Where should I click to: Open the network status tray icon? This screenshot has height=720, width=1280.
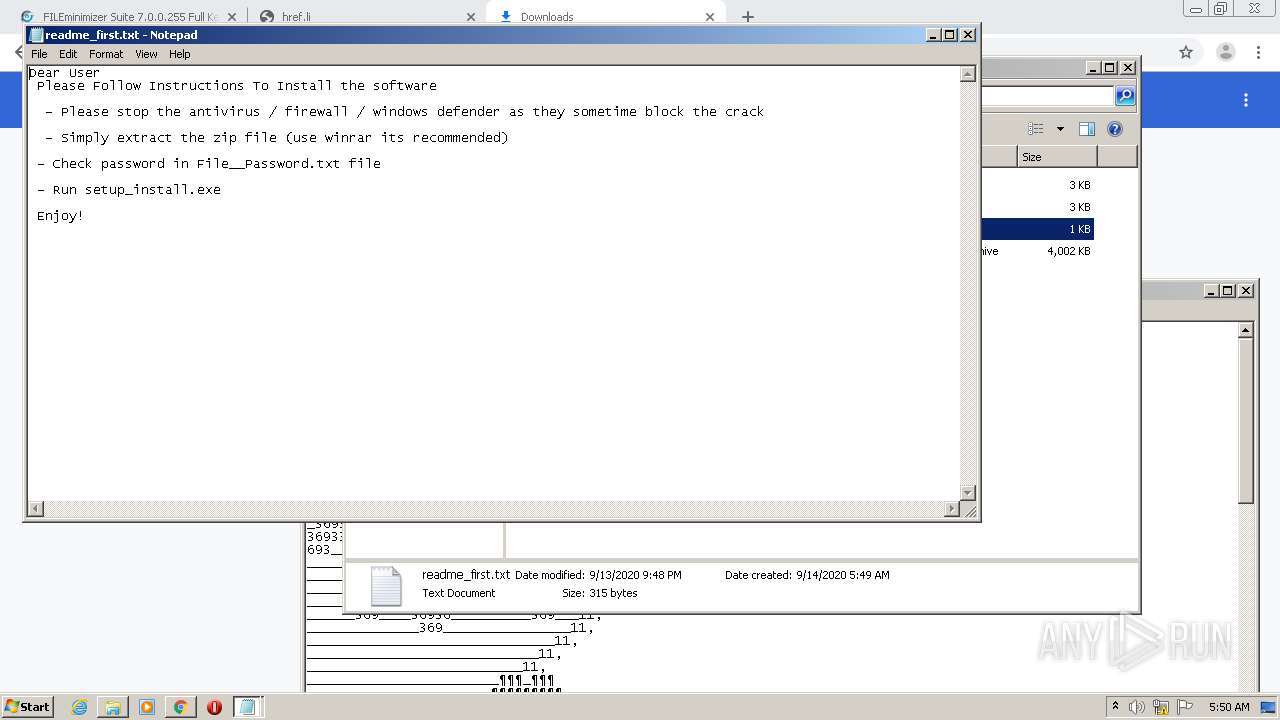[x=1161, y=707]
